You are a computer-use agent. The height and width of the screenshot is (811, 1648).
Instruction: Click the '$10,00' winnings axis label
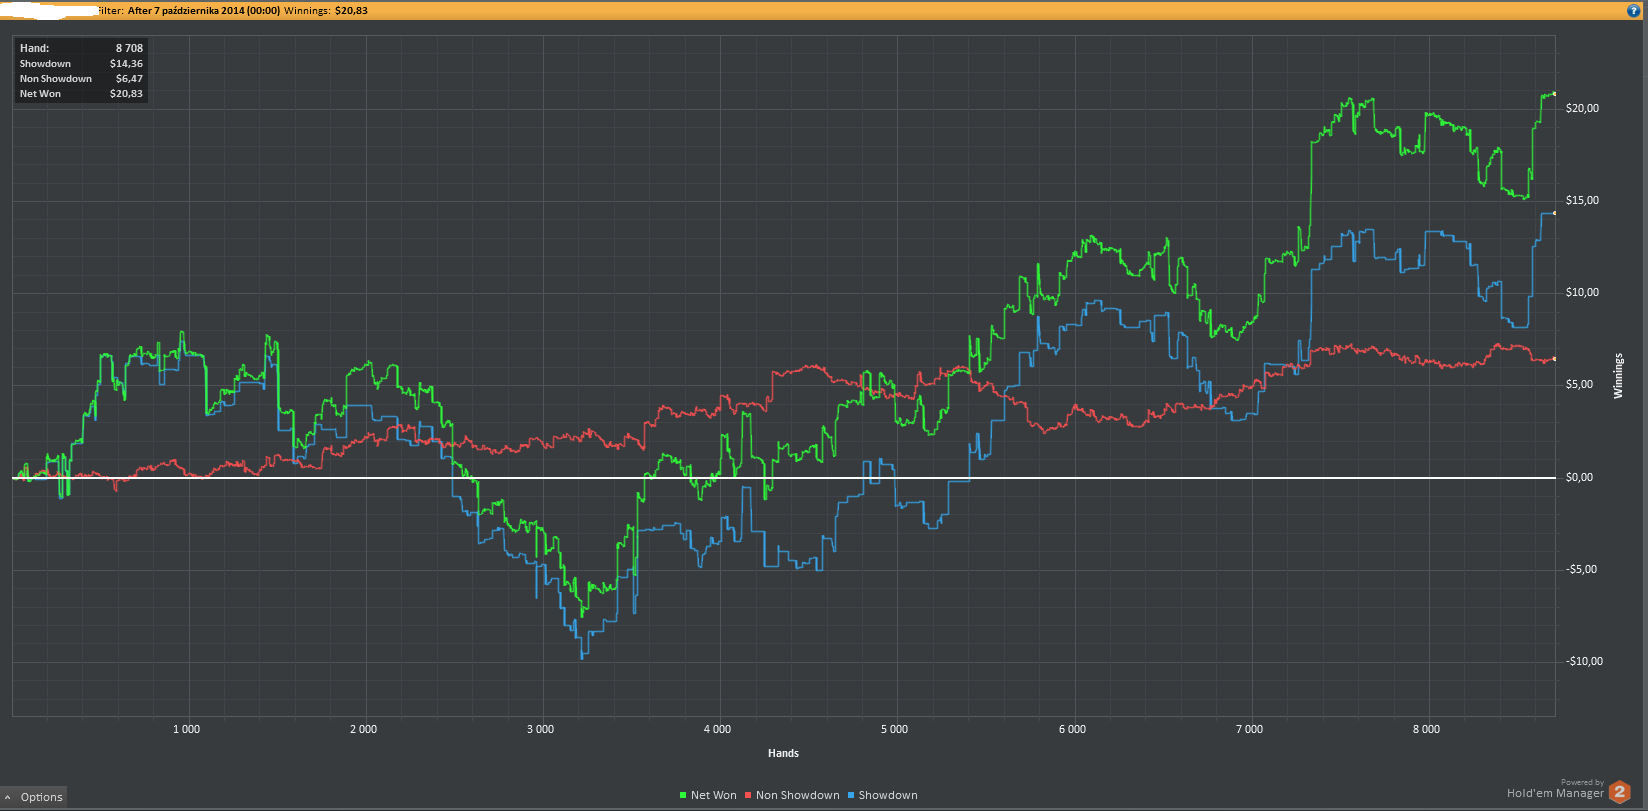(x=1582, y=292)
